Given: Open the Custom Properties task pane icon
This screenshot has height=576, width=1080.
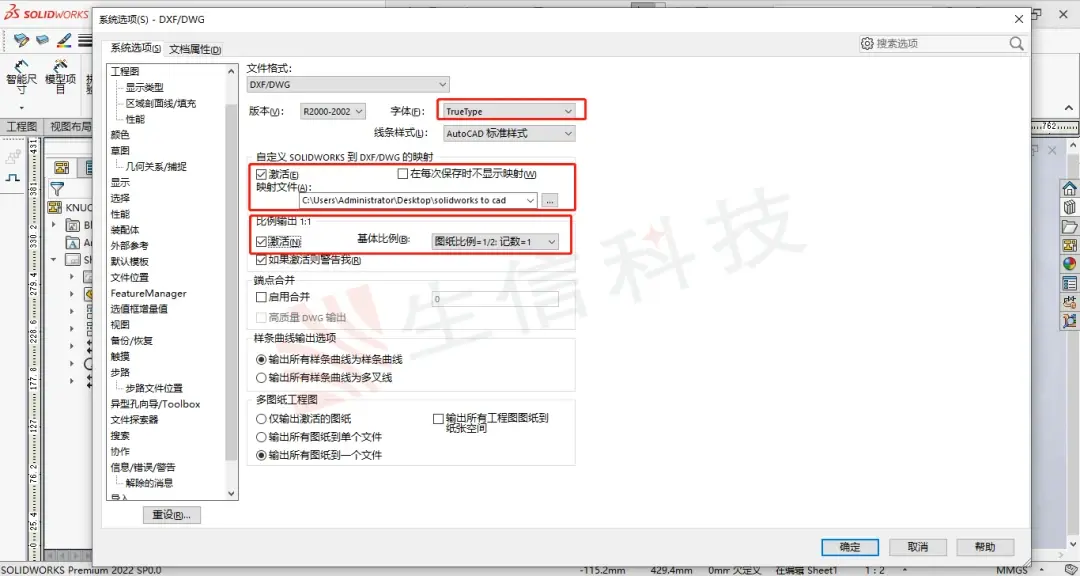Looking at the screenshot, I should 1069,283.
